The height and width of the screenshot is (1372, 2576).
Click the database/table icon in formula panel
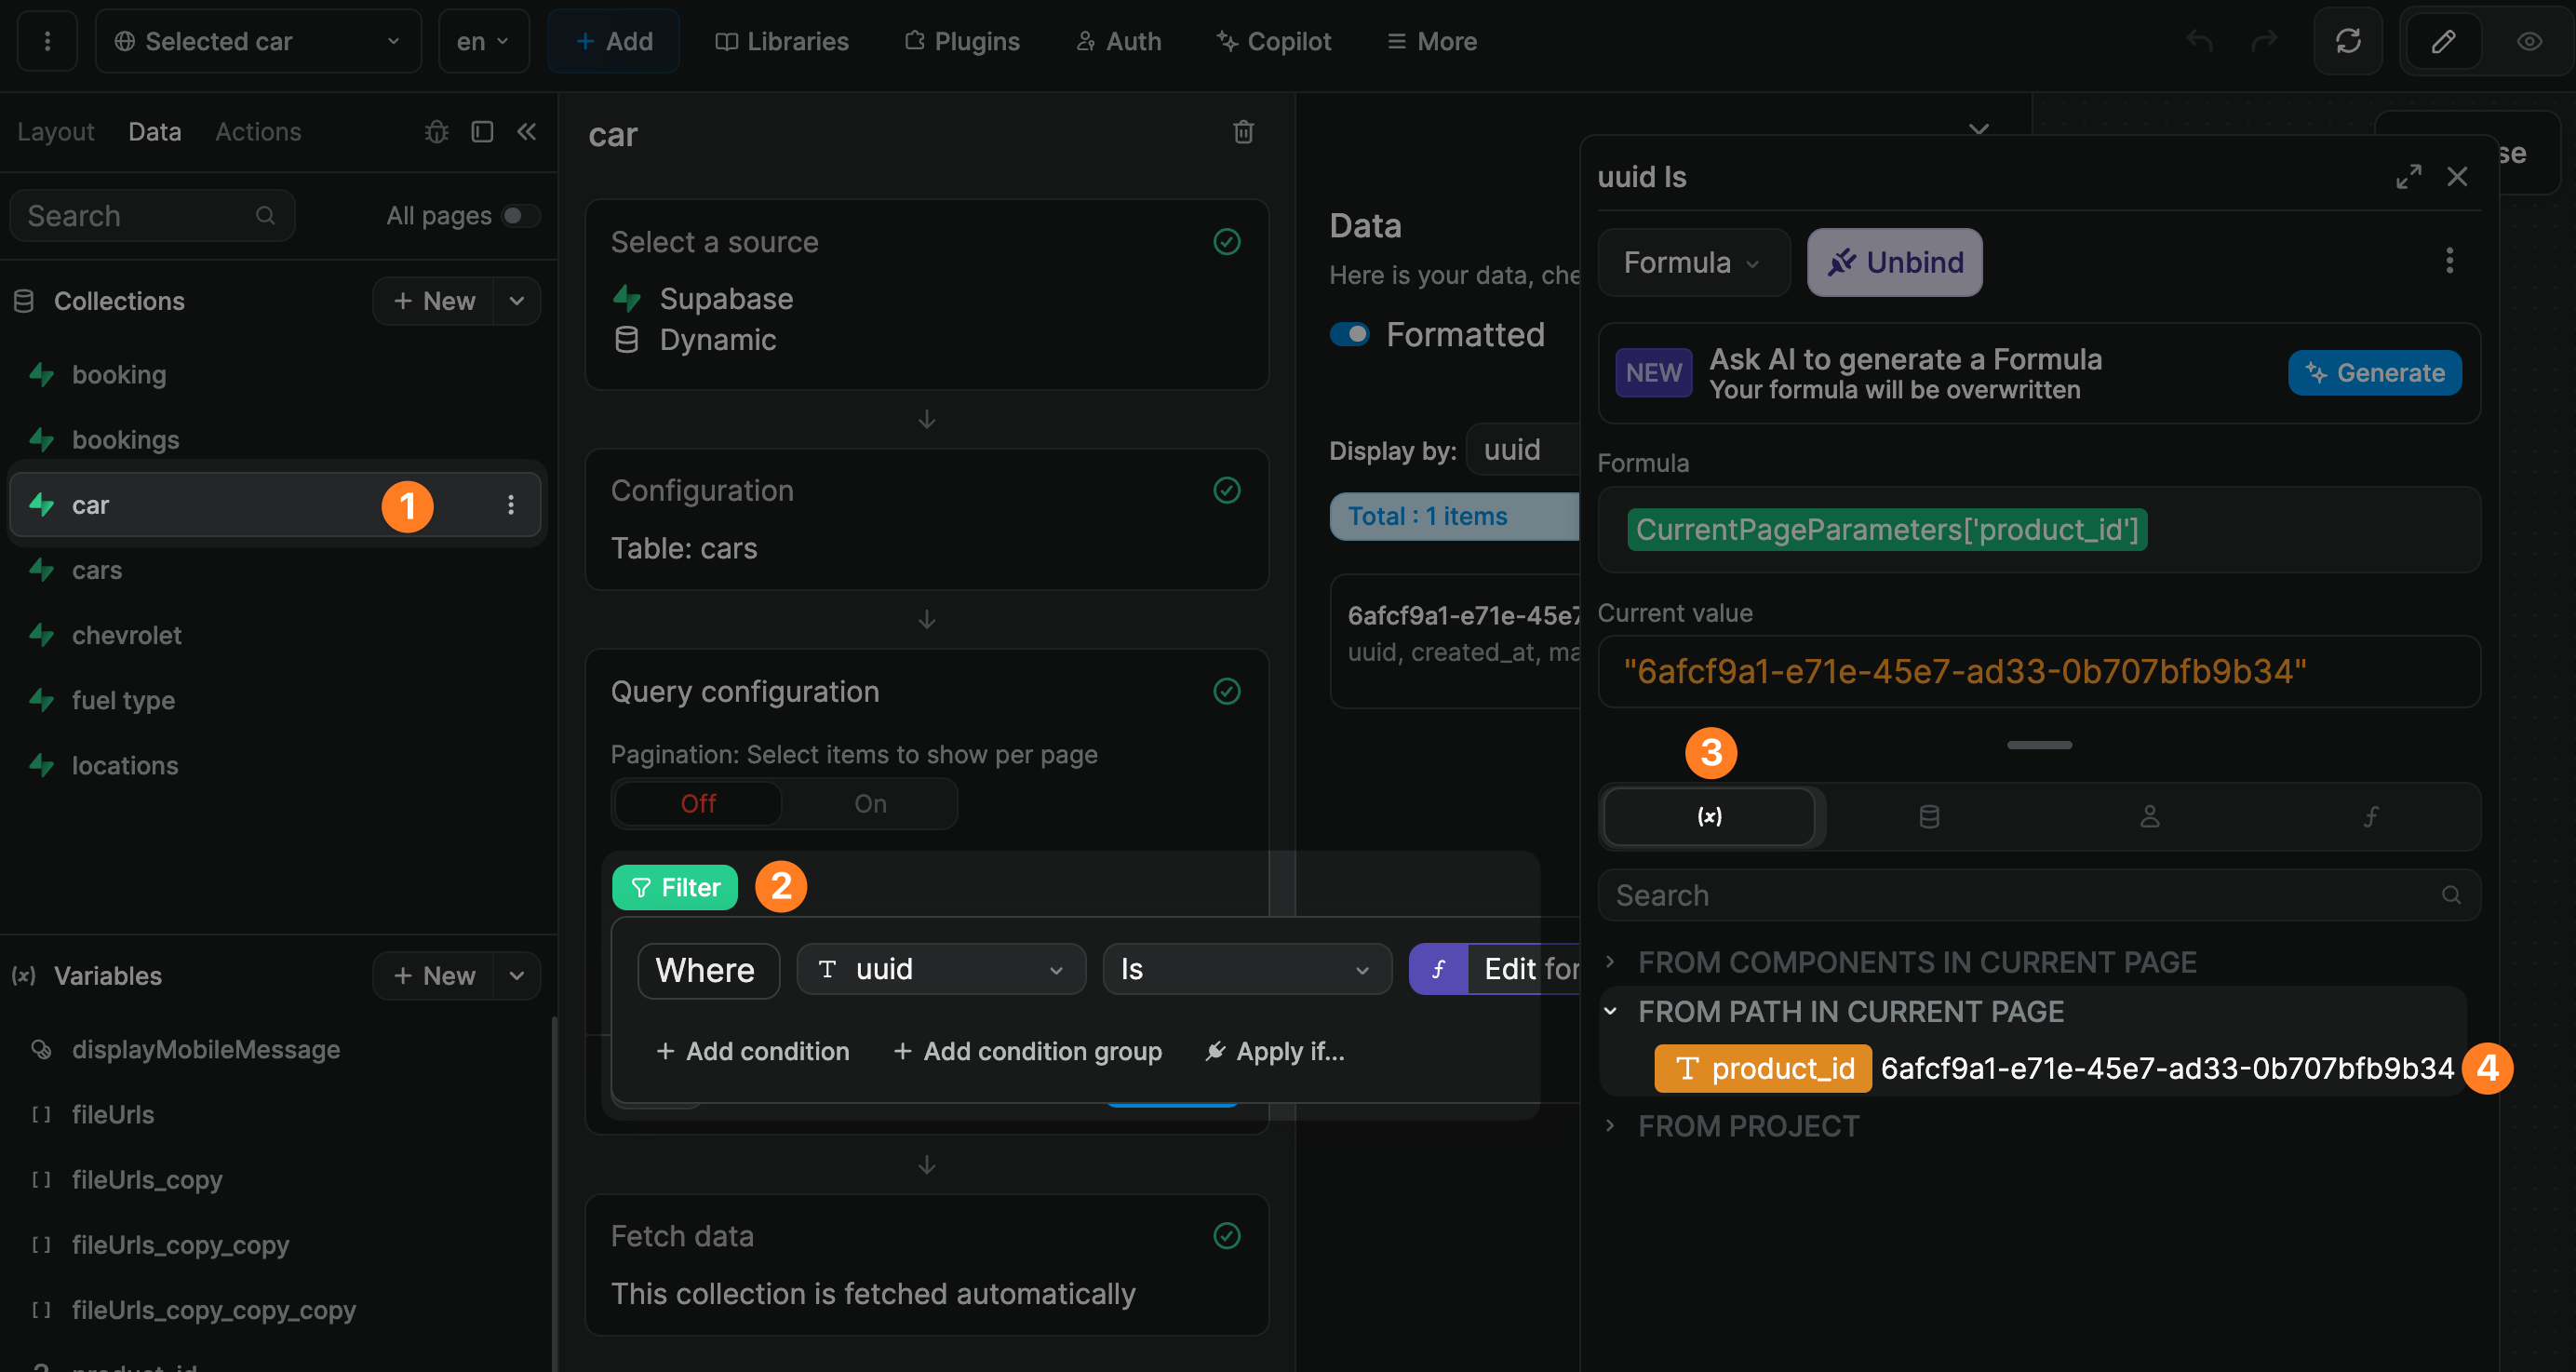point(1927,816)
